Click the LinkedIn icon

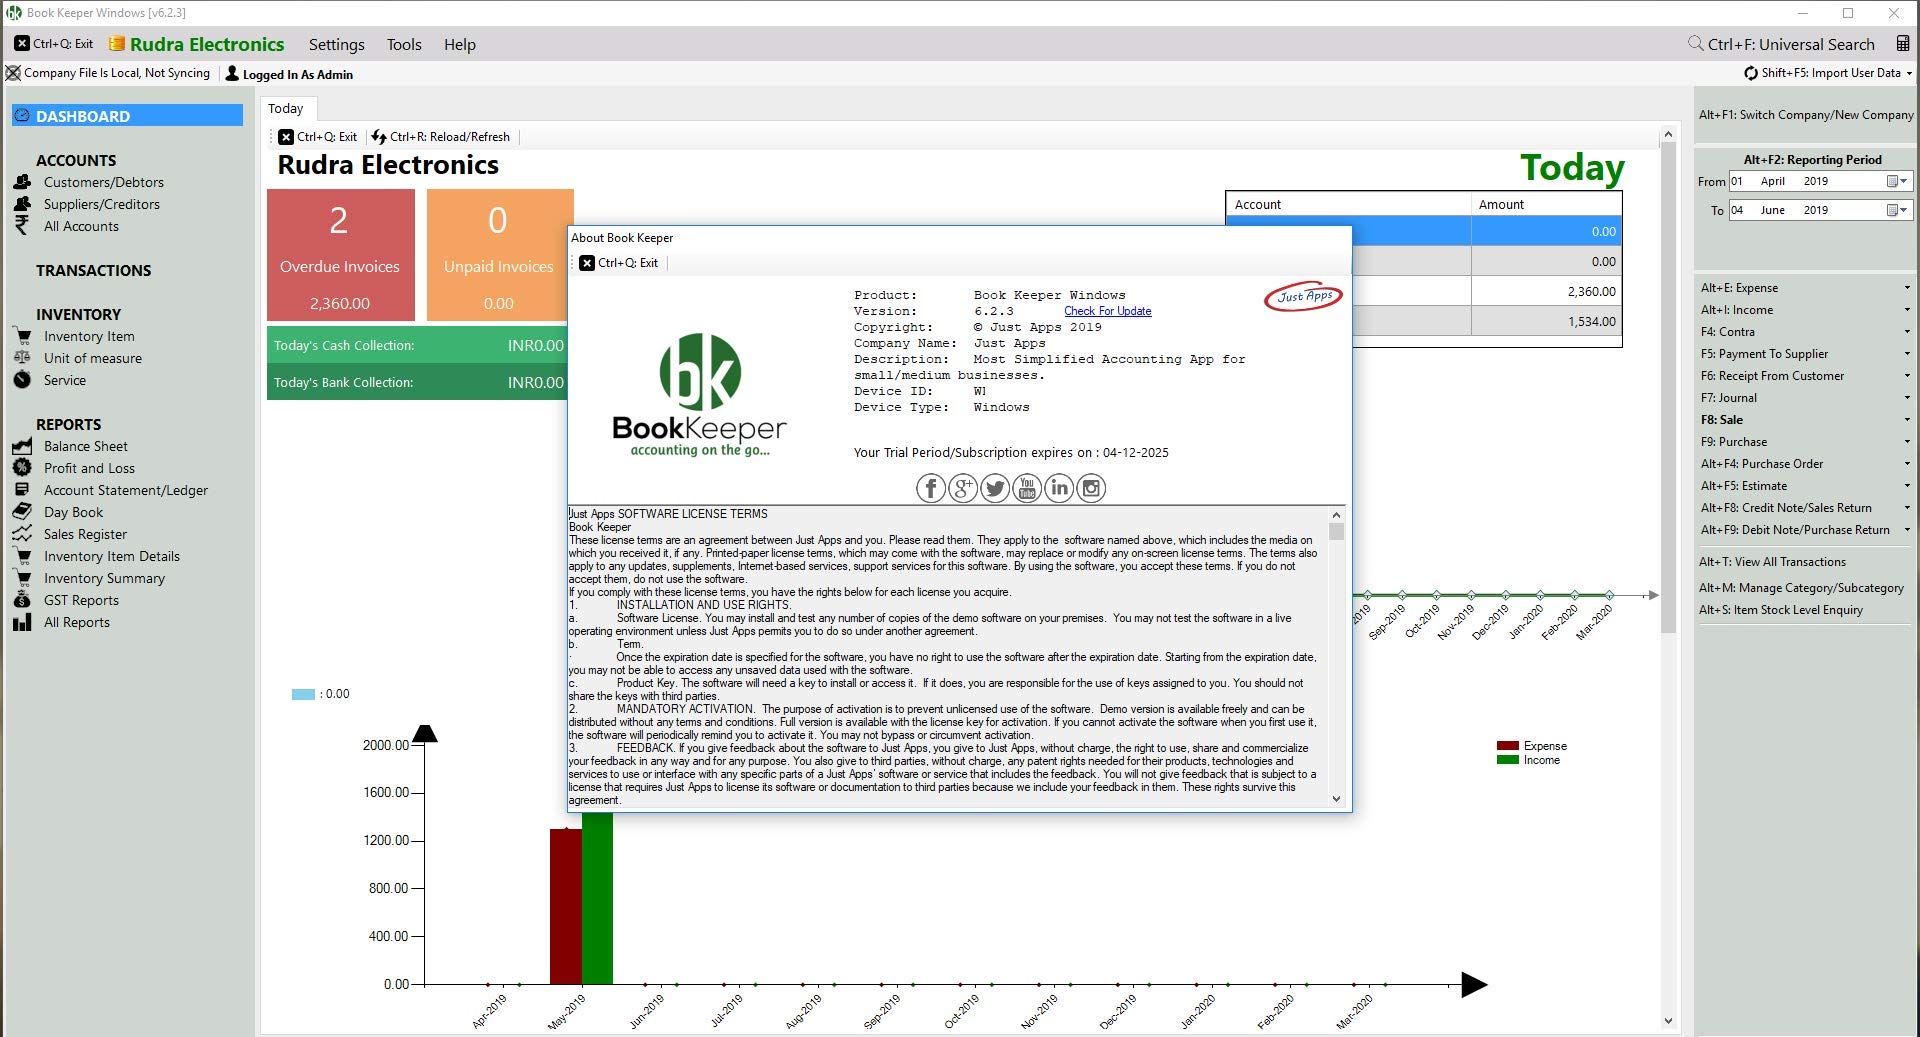tap(1059, 488)
